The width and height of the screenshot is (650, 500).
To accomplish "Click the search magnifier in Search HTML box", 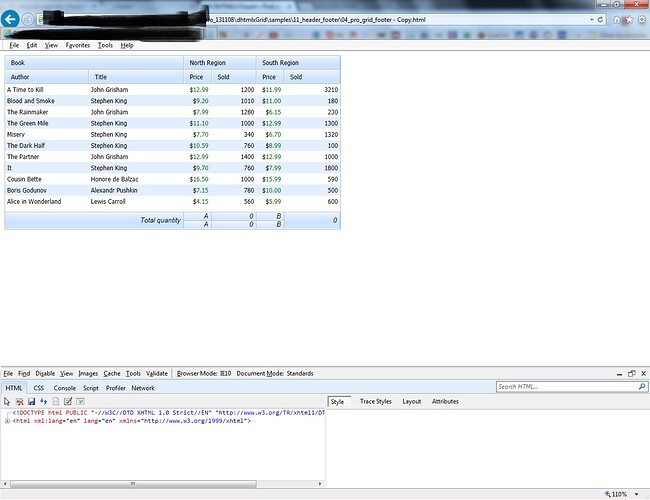I will tap(642, 386).
